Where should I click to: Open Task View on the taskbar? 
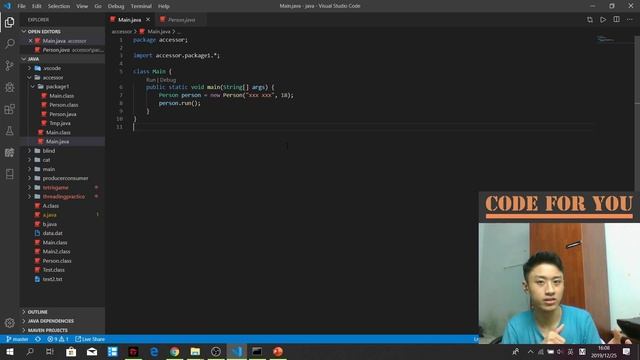click(50, 352)
